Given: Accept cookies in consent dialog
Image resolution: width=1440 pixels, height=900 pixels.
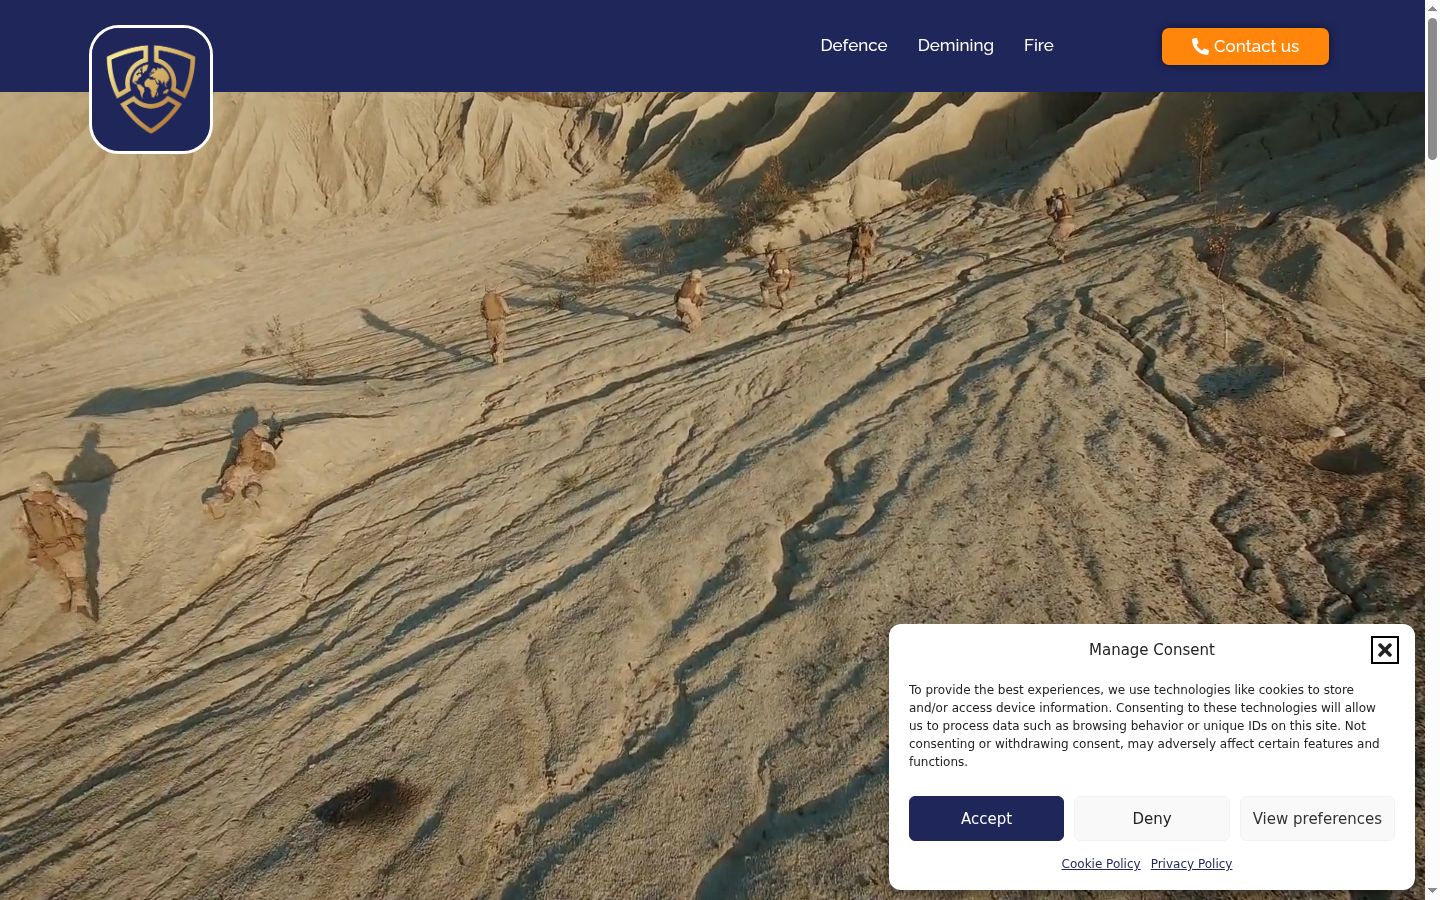Looking at the screenshot, I should (986, 818).
